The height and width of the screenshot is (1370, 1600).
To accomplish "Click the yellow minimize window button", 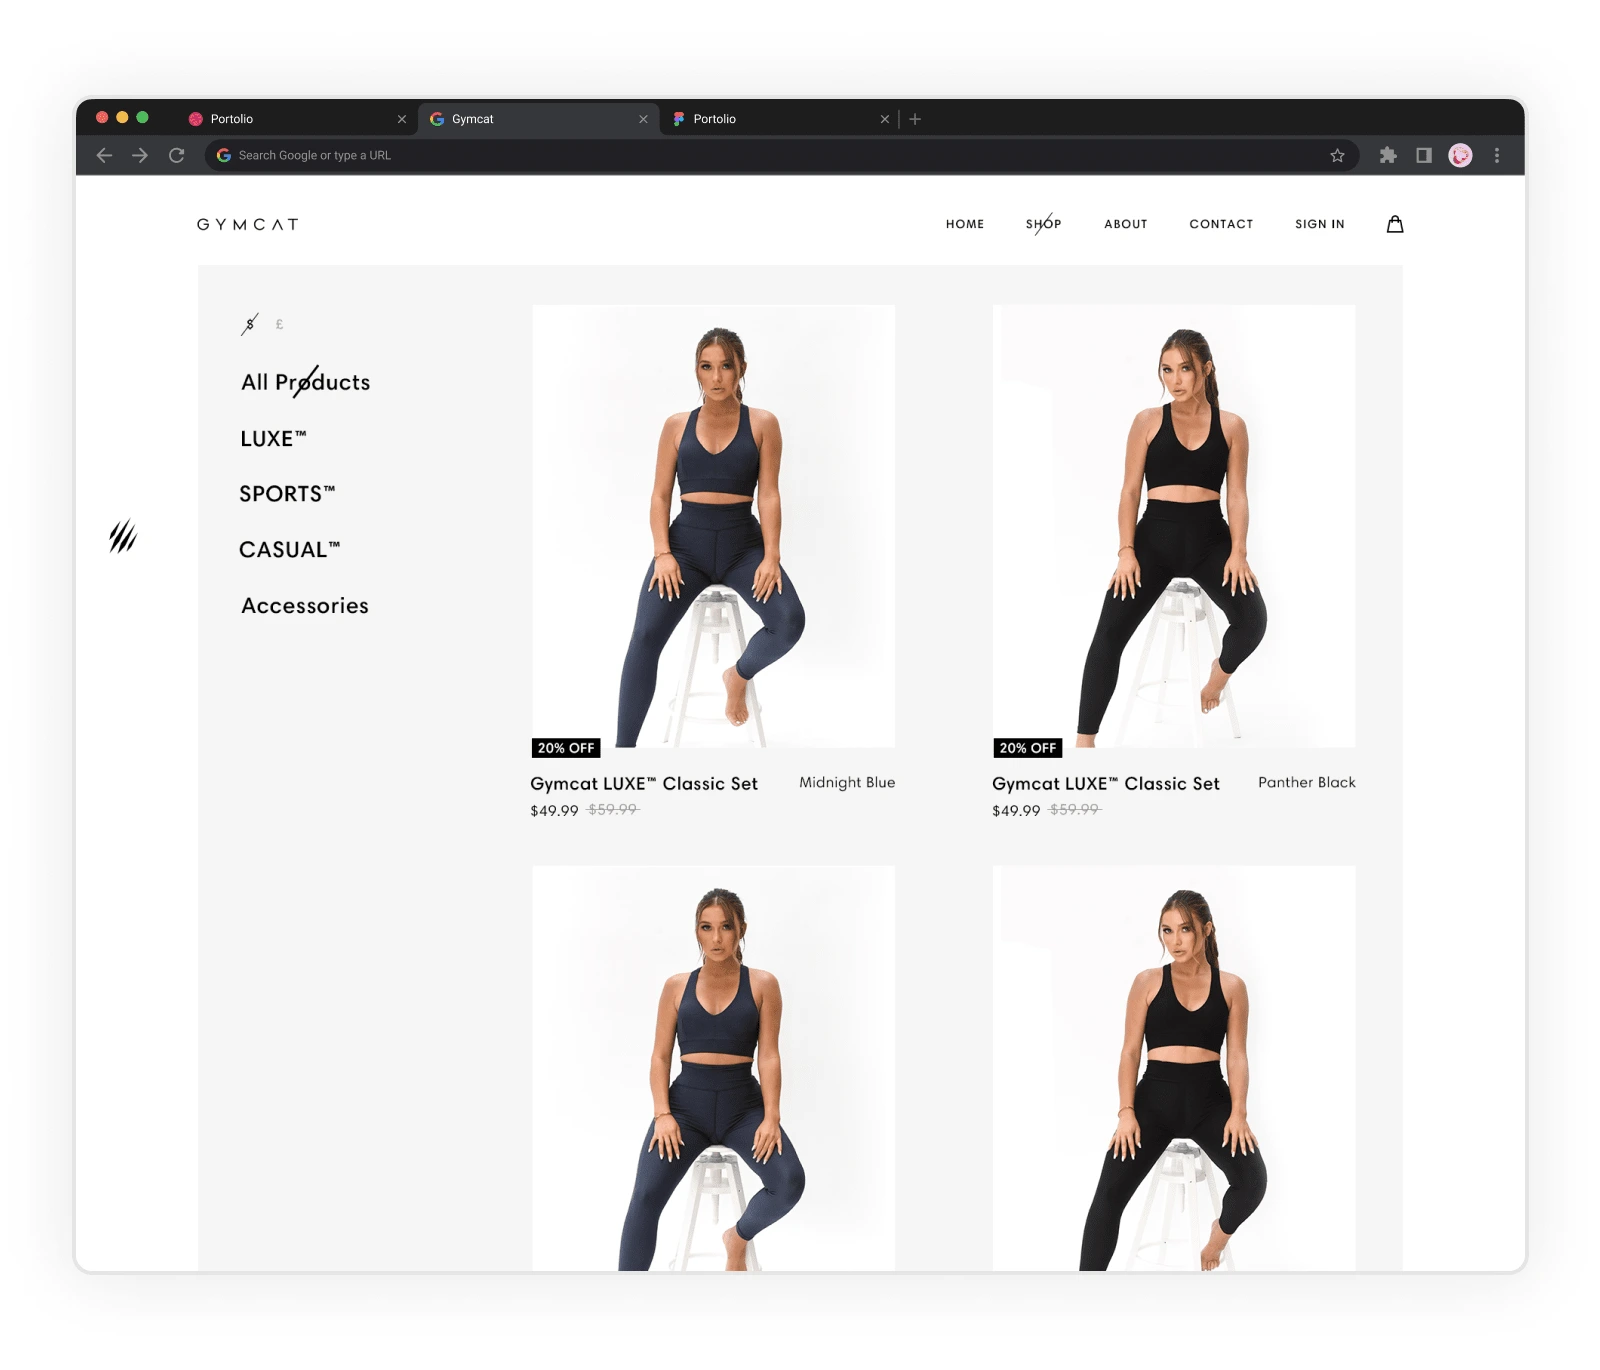I will (x=122, y=117).
